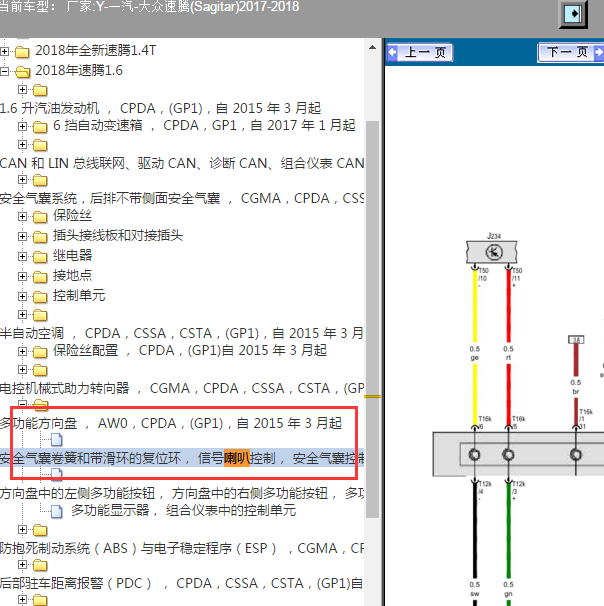
Task: Expand 半自动空调 folder node
Action: click(x=22, y=315)
